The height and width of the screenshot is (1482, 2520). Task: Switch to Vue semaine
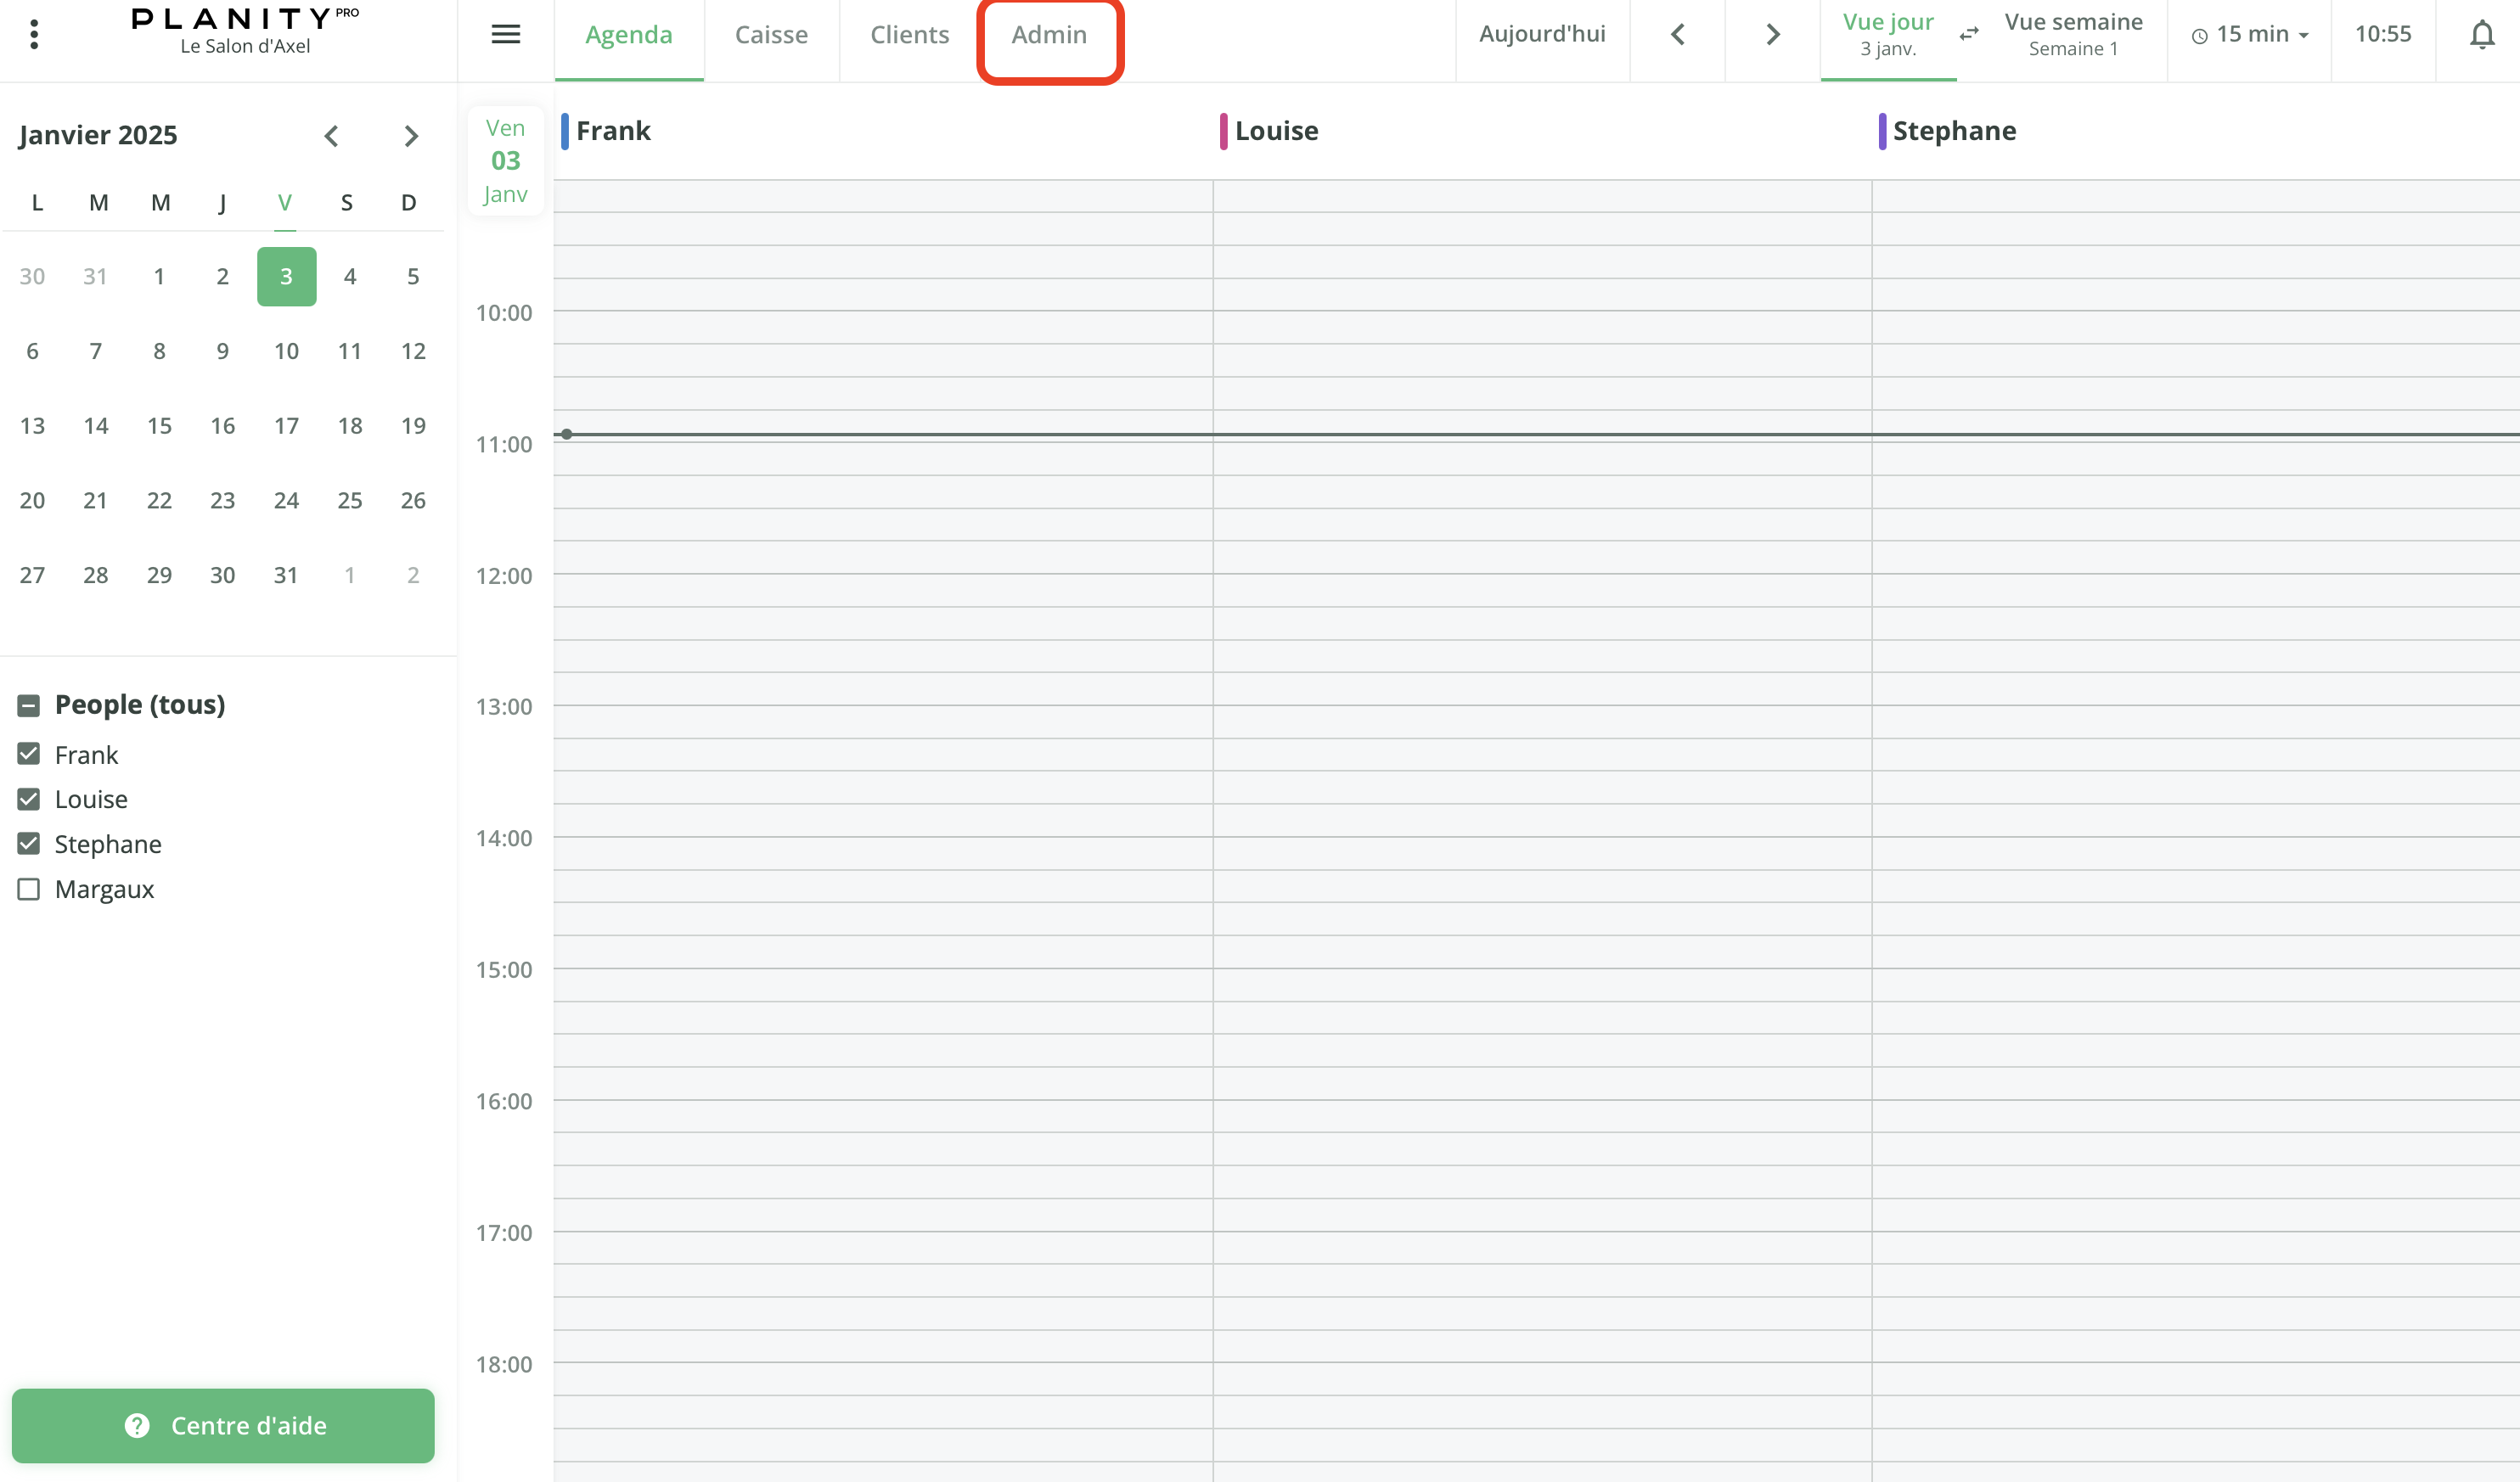tap(2073, 35)
